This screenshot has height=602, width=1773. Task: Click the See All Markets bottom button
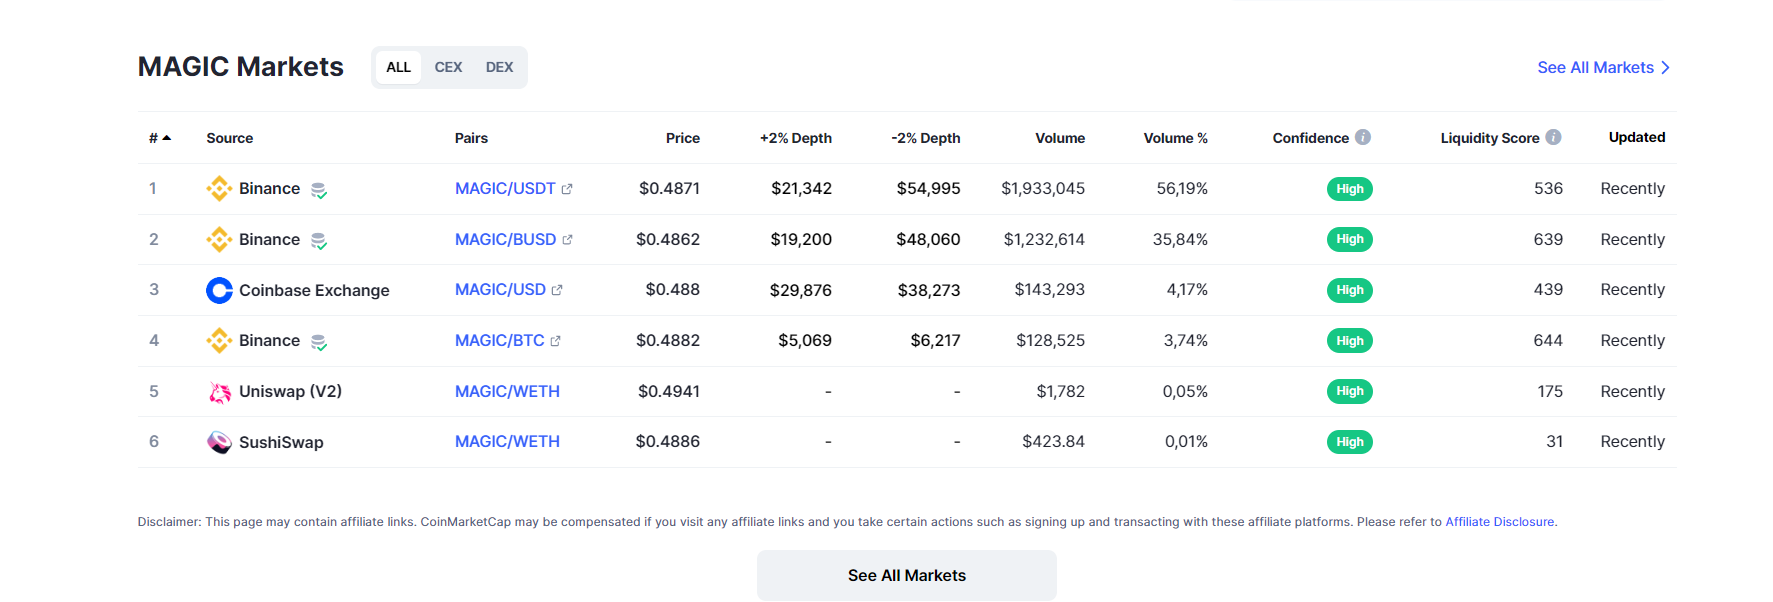pyautogui.click(x=907, y=575)
